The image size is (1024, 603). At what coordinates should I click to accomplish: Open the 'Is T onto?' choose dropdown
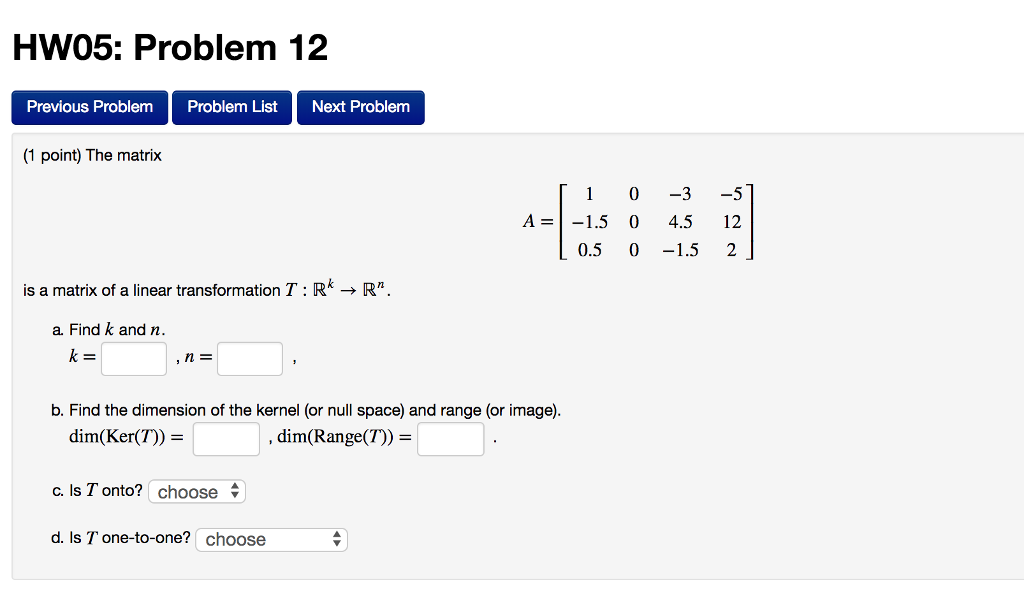tap(196, 491)
